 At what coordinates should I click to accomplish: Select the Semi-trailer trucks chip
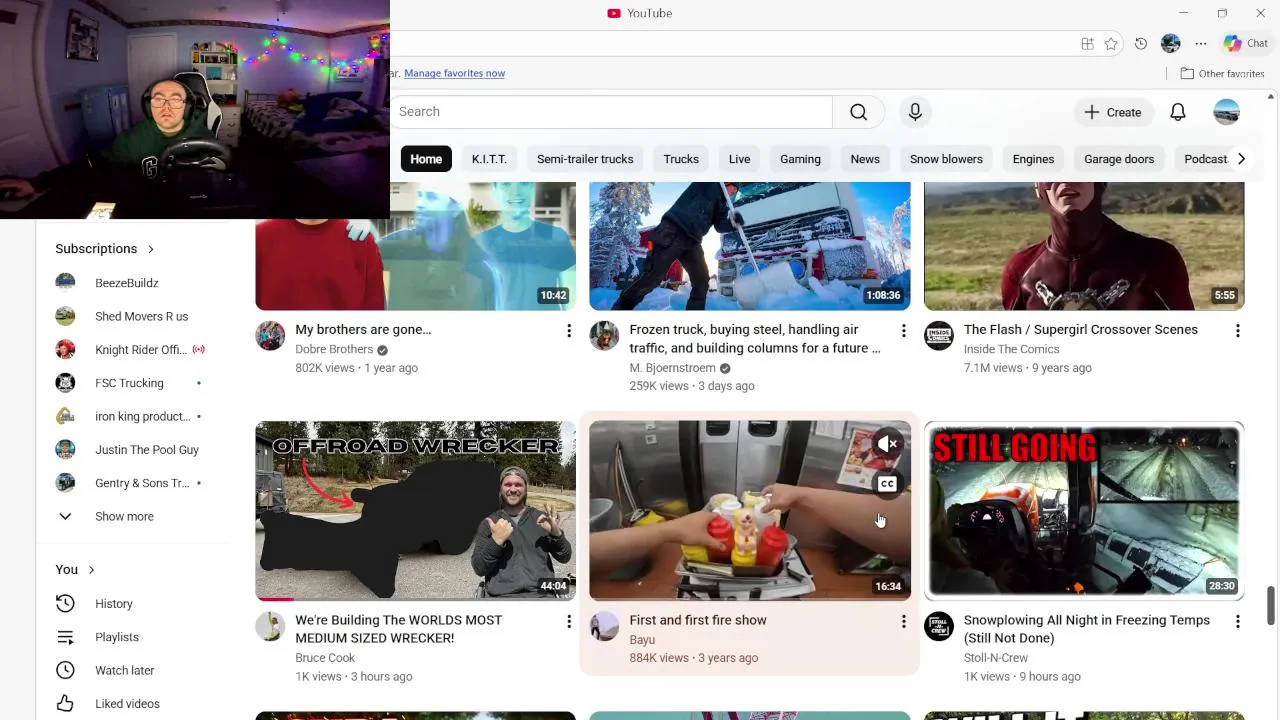585,159
